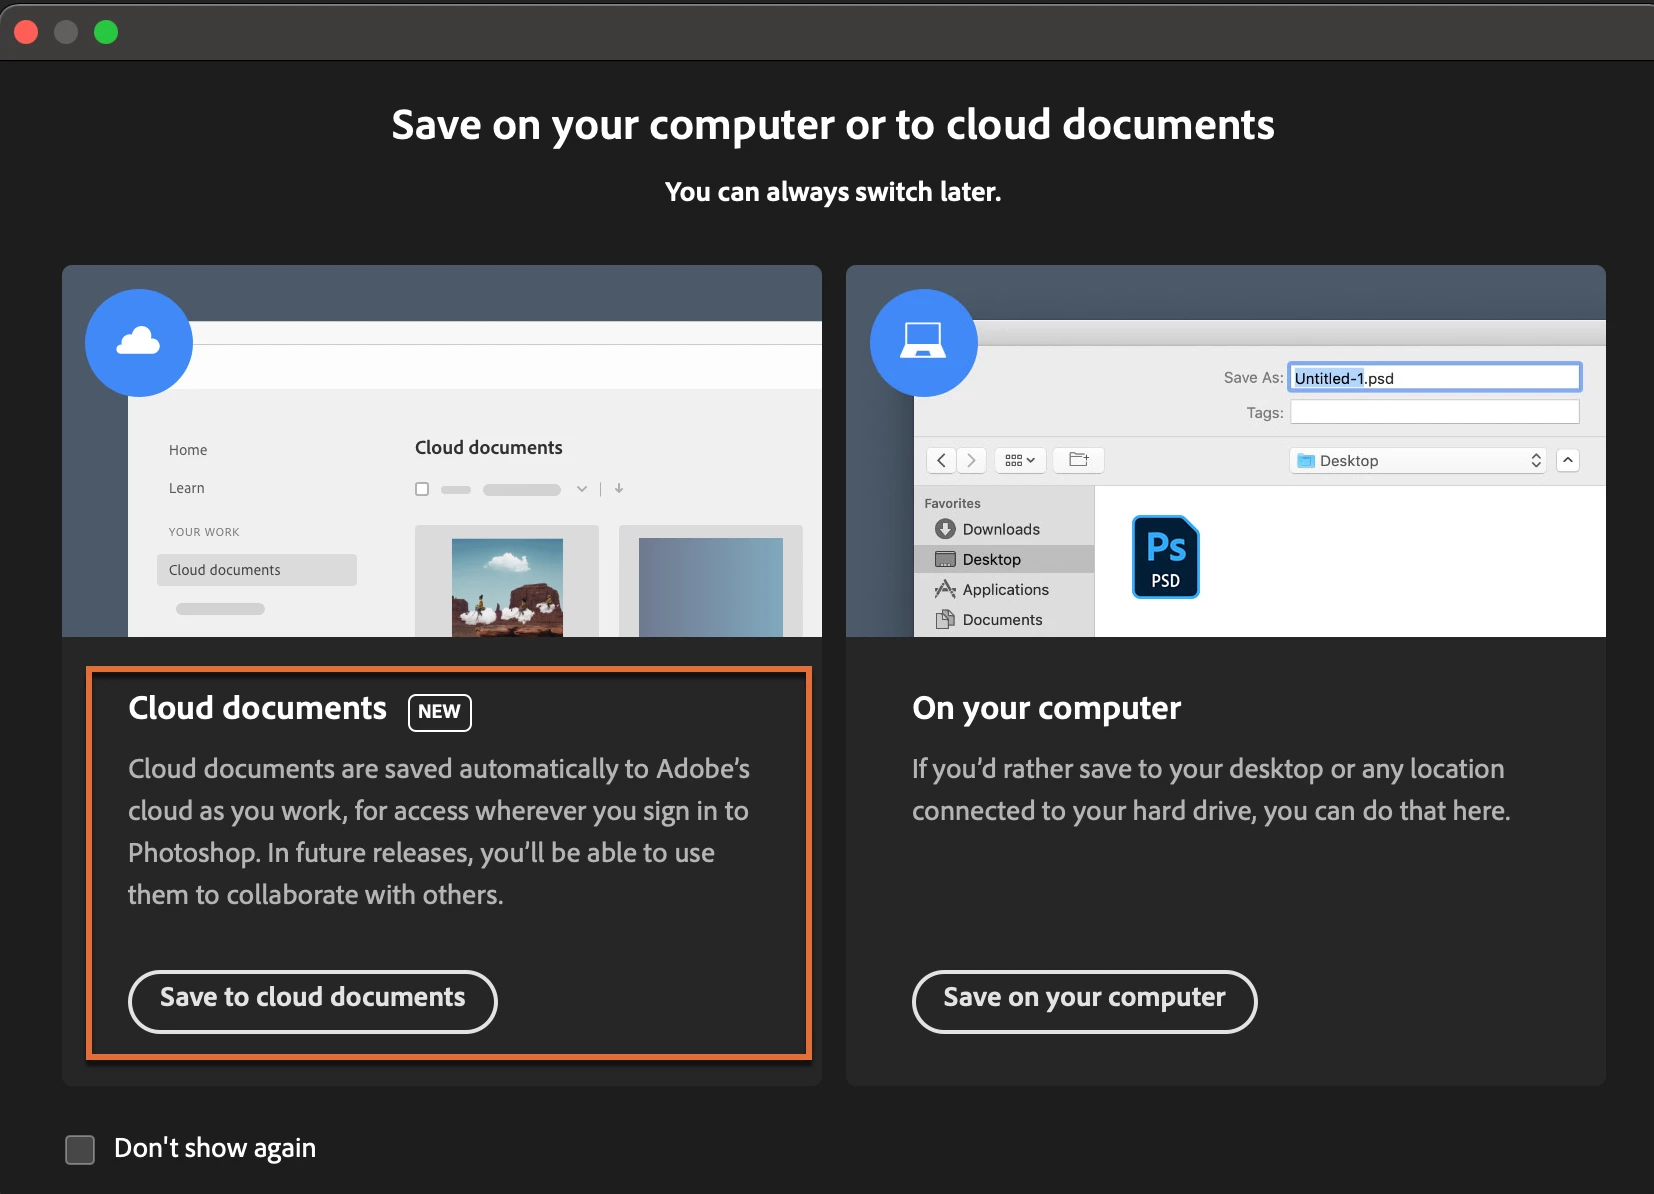
Task: Open the Desktop location dropdown
Action: point(1417,460)
